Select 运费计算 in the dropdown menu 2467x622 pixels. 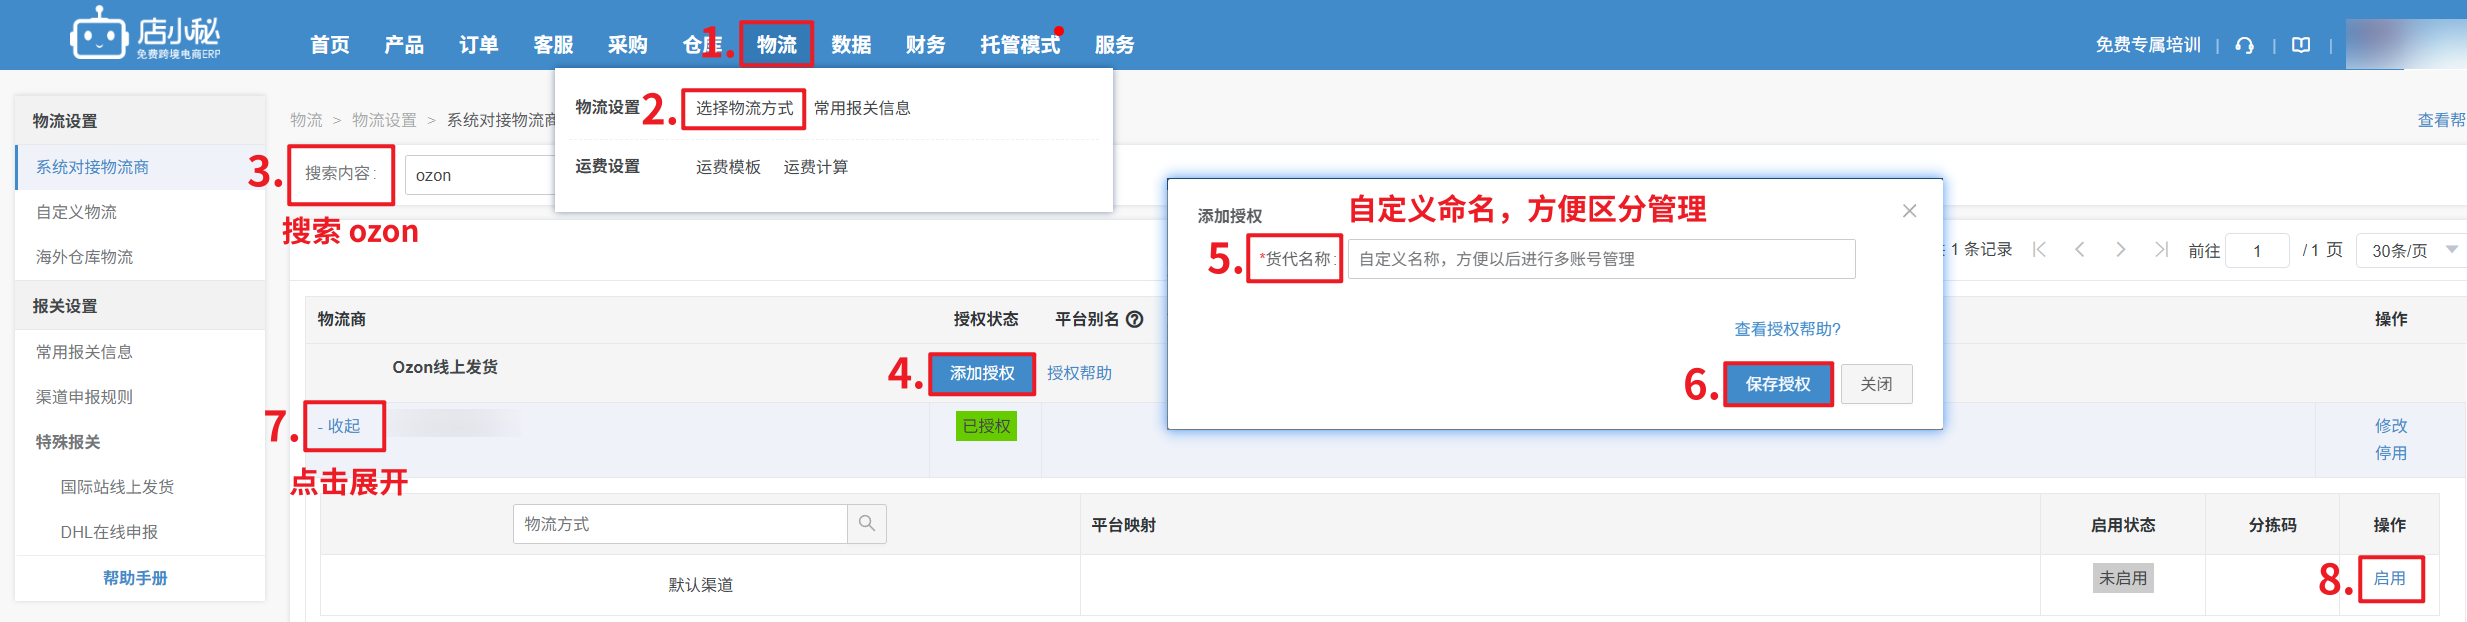[816, 167]
